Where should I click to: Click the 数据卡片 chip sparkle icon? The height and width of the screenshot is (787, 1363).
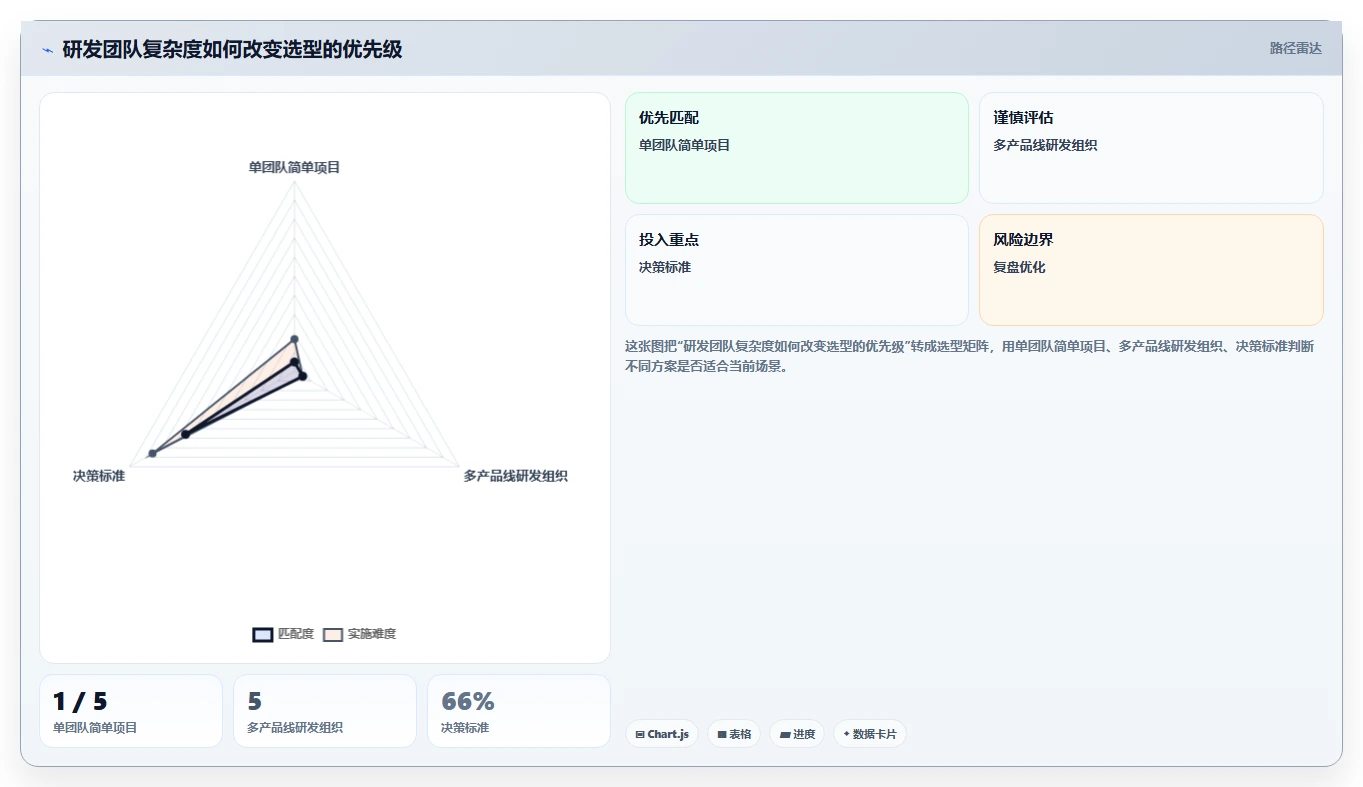coord(846,734)
